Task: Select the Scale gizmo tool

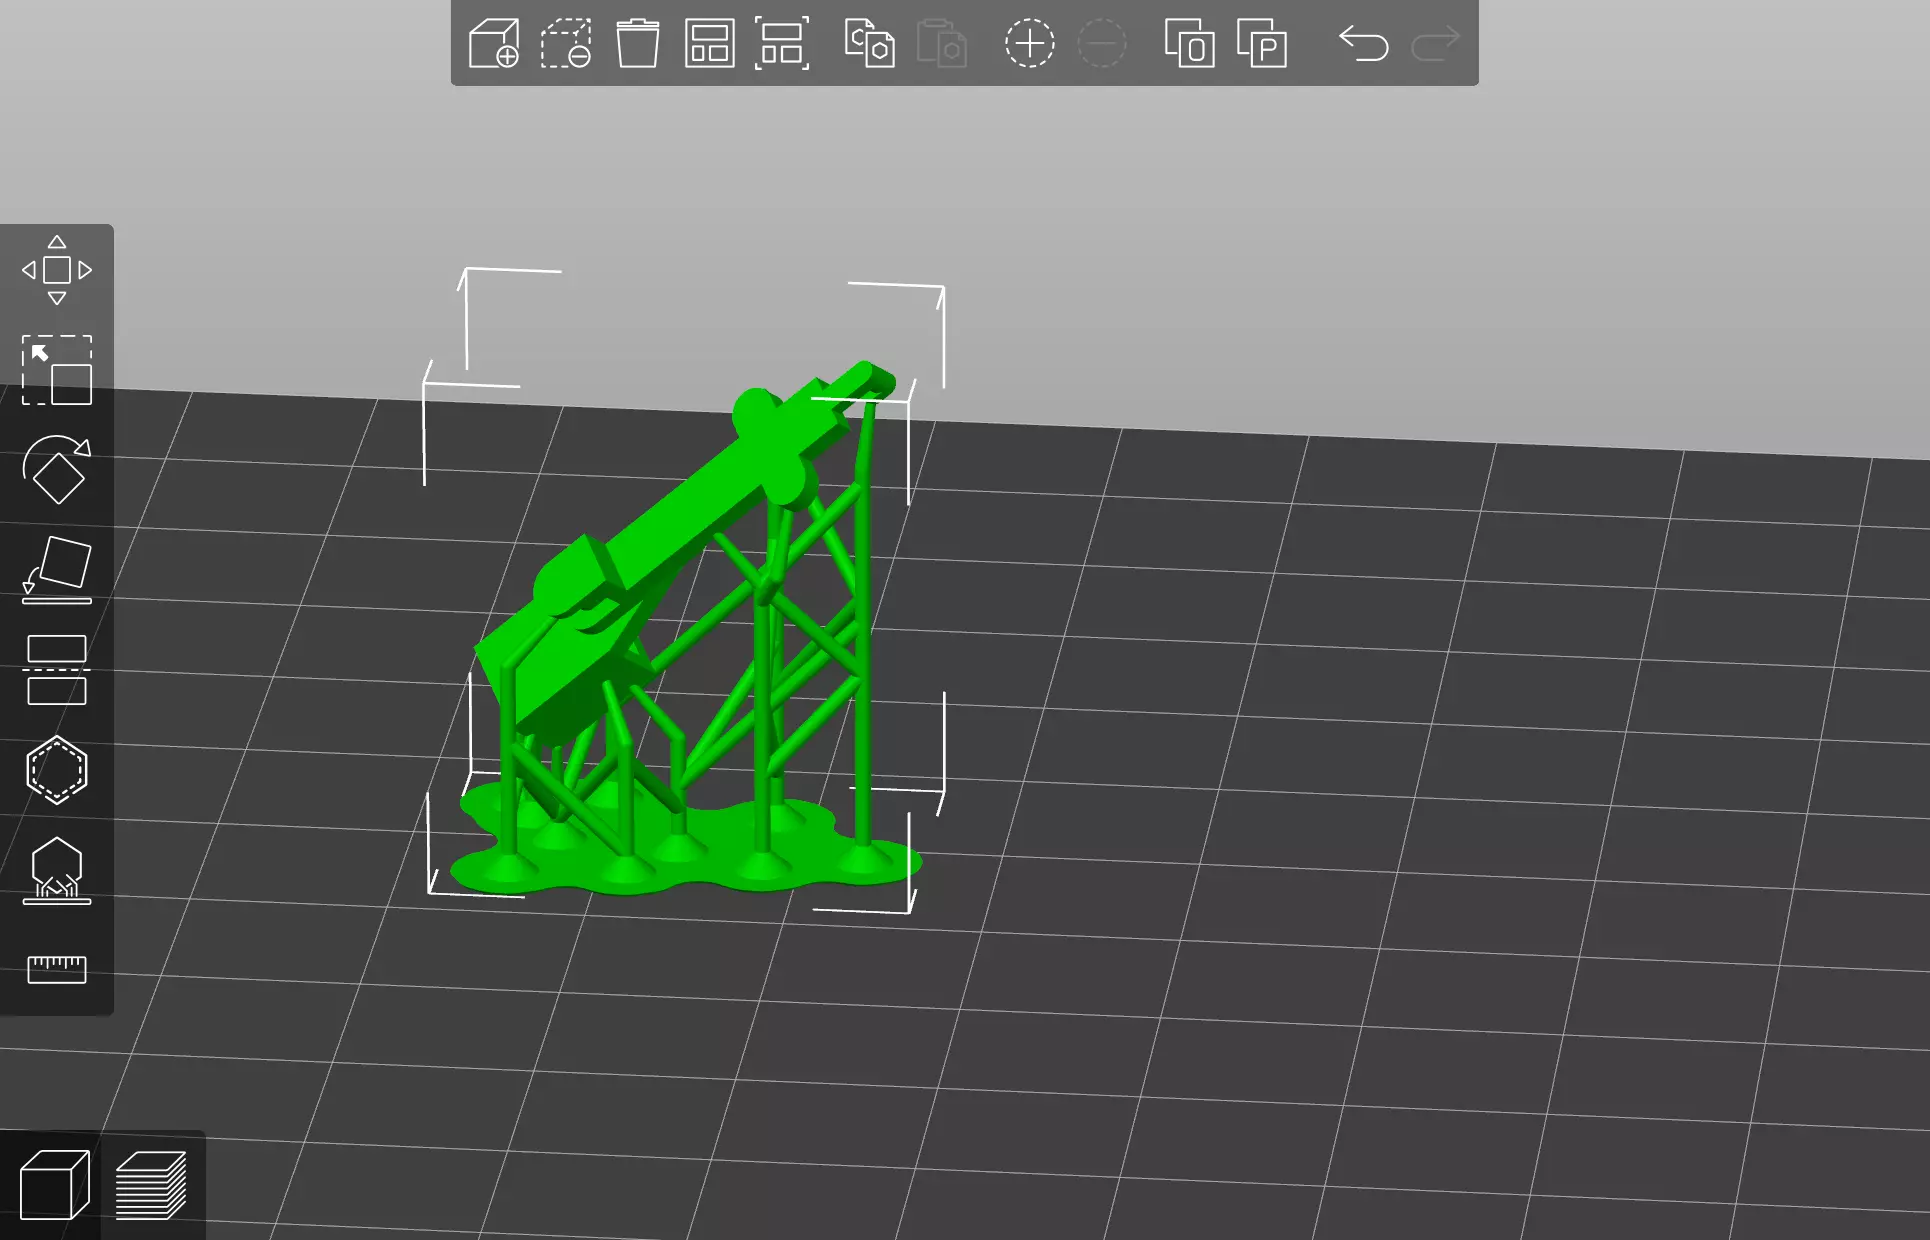Action: (x=57, y=370)
